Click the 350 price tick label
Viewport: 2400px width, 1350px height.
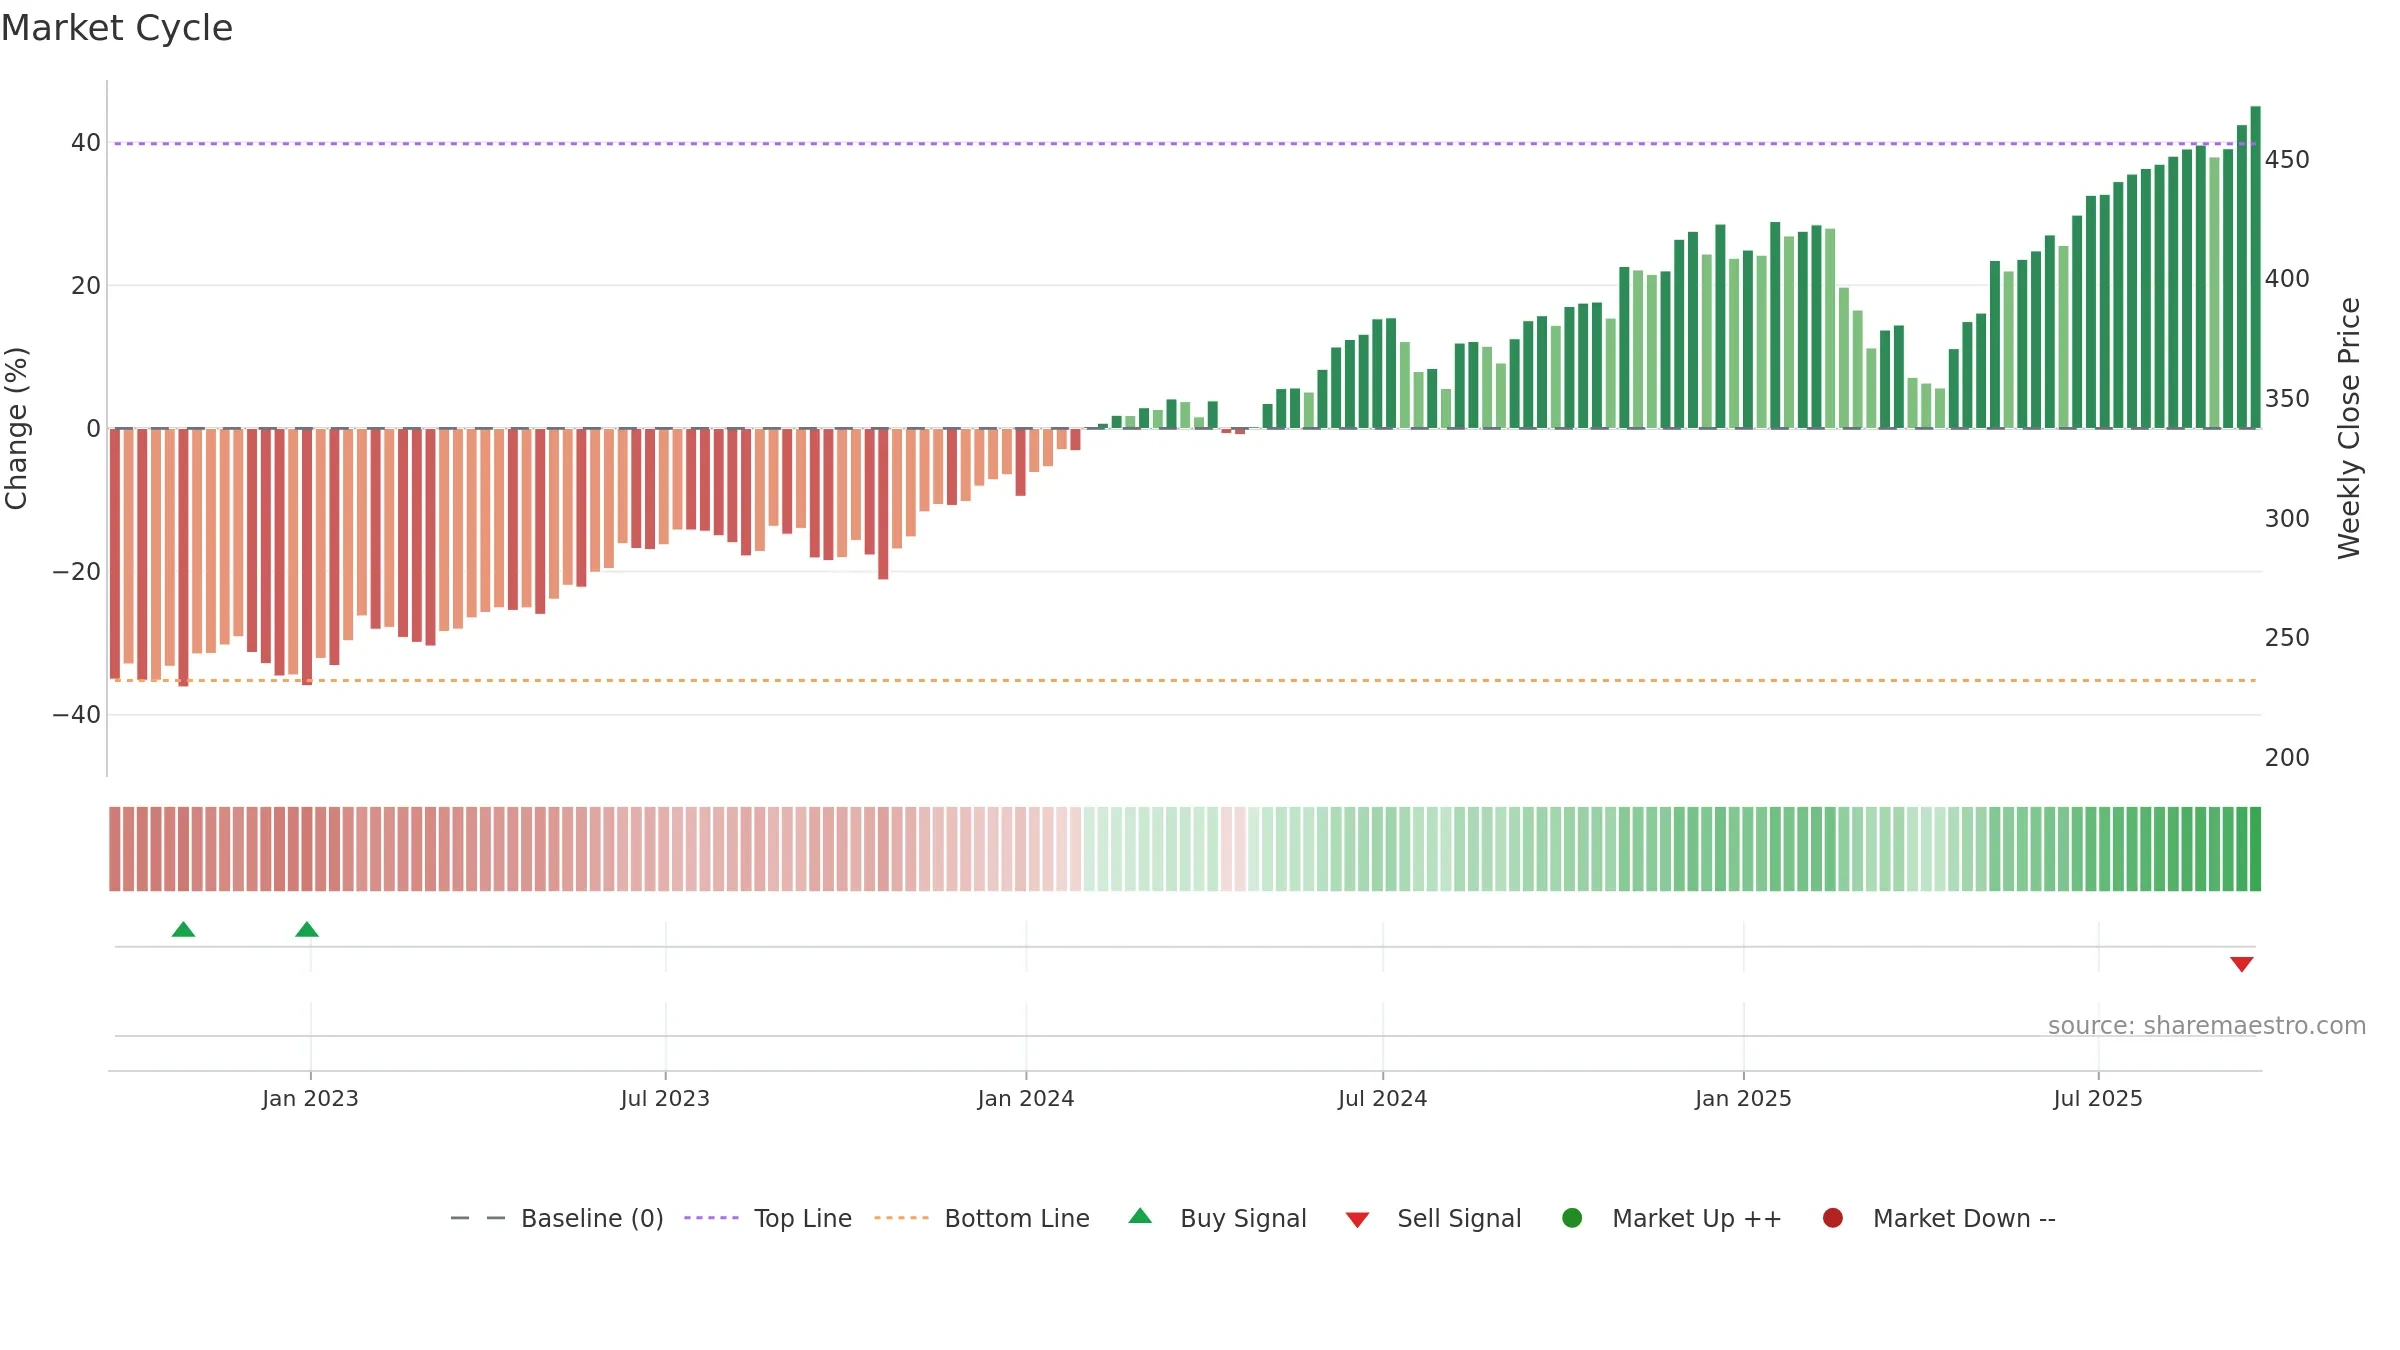coord(2287,399)
